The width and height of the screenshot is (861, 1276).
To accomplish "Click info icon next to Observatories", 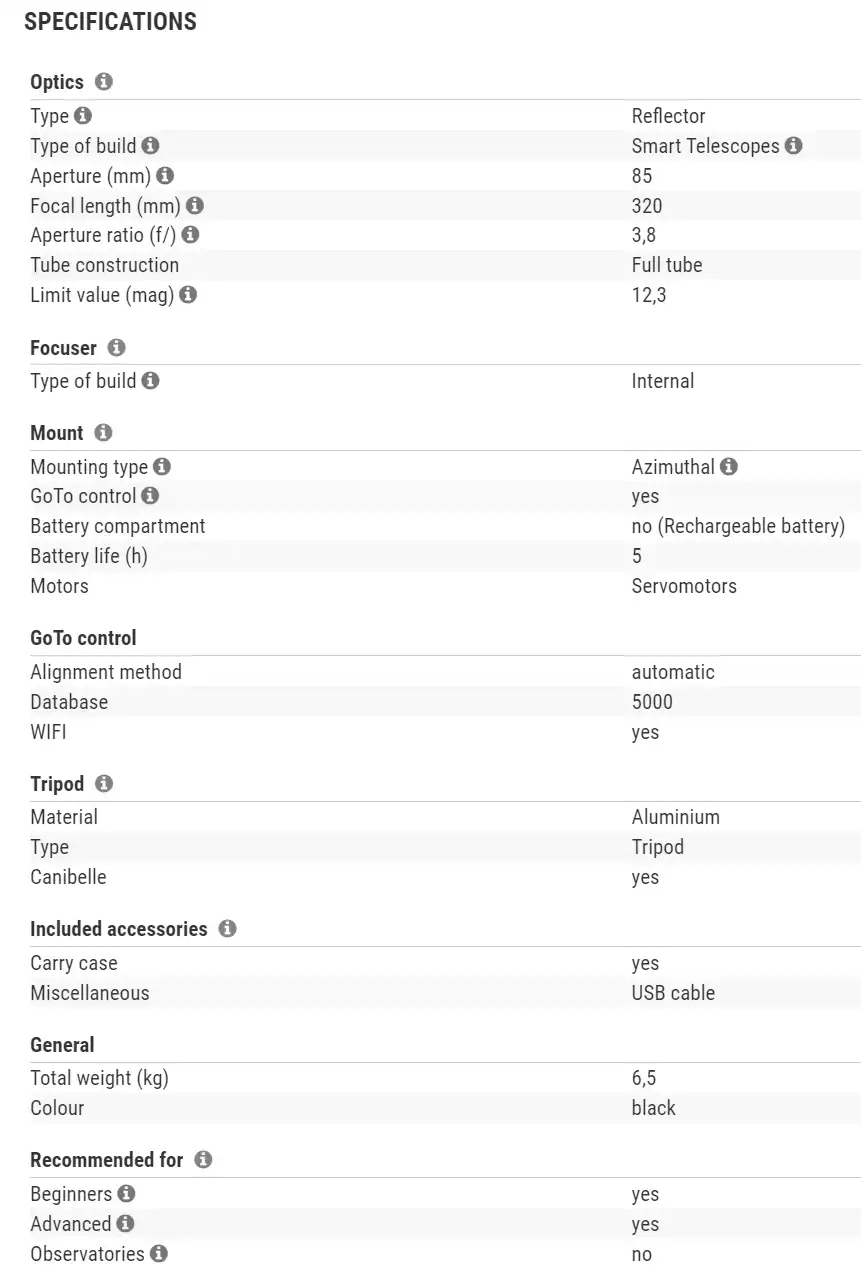I will pos(159,1254).
